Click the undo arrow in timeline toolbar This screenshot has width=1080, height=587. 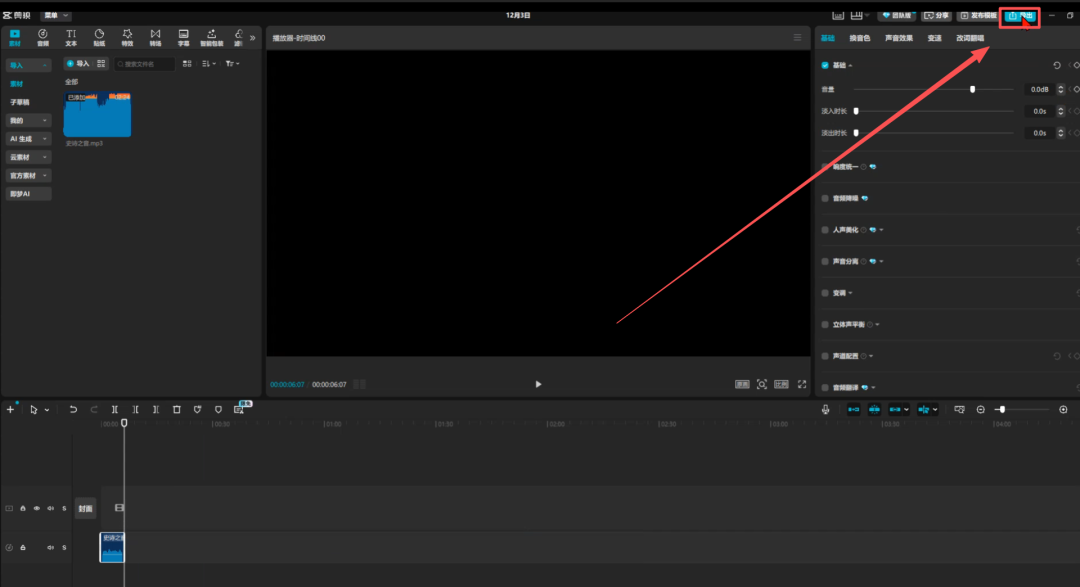[73, 410]
